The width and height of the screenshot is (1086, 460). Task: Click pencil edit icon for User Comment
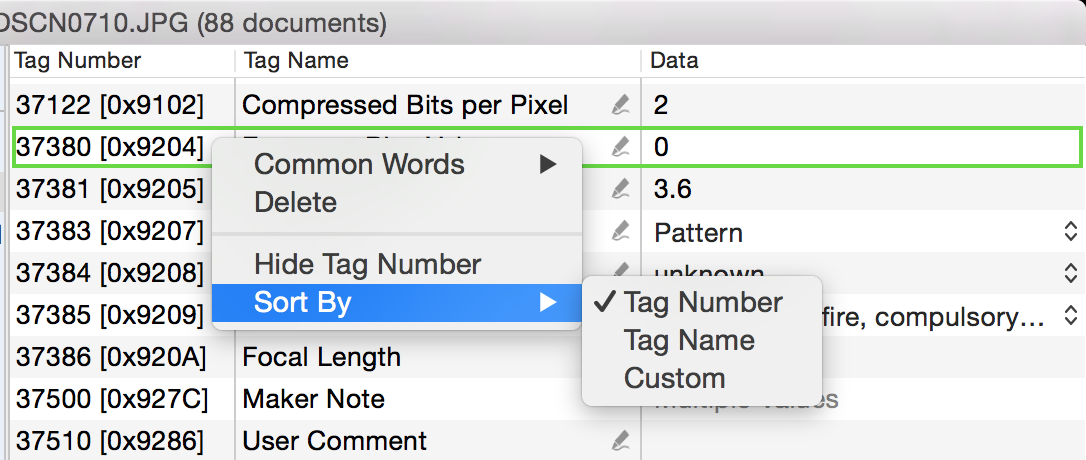[621, 441]
